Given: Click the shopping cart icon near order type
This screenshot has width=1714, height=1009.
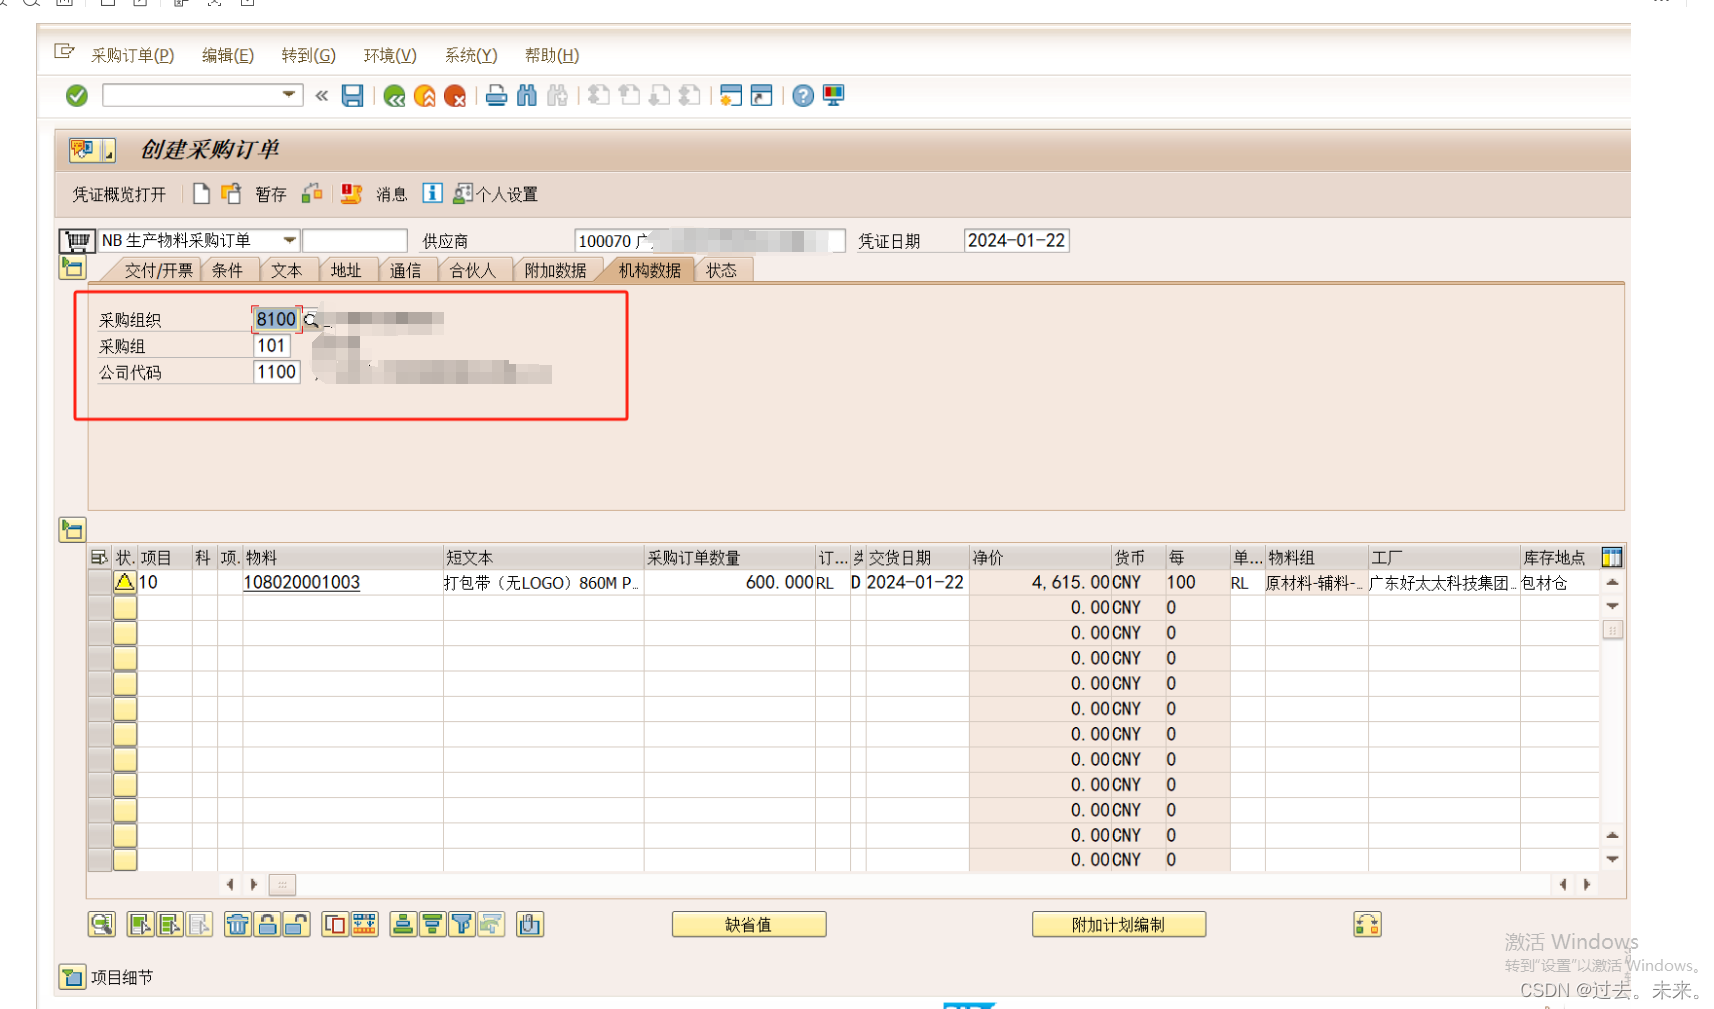Looking at the screenshot, I should coord(77,241).
